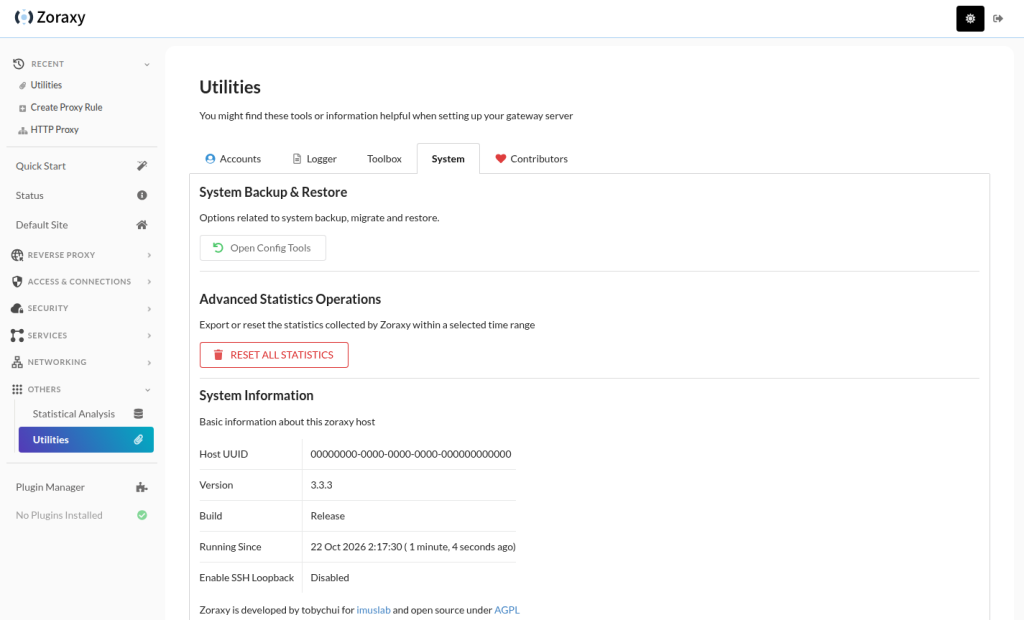Click the cloud icon beside Security

coord(17,308)
